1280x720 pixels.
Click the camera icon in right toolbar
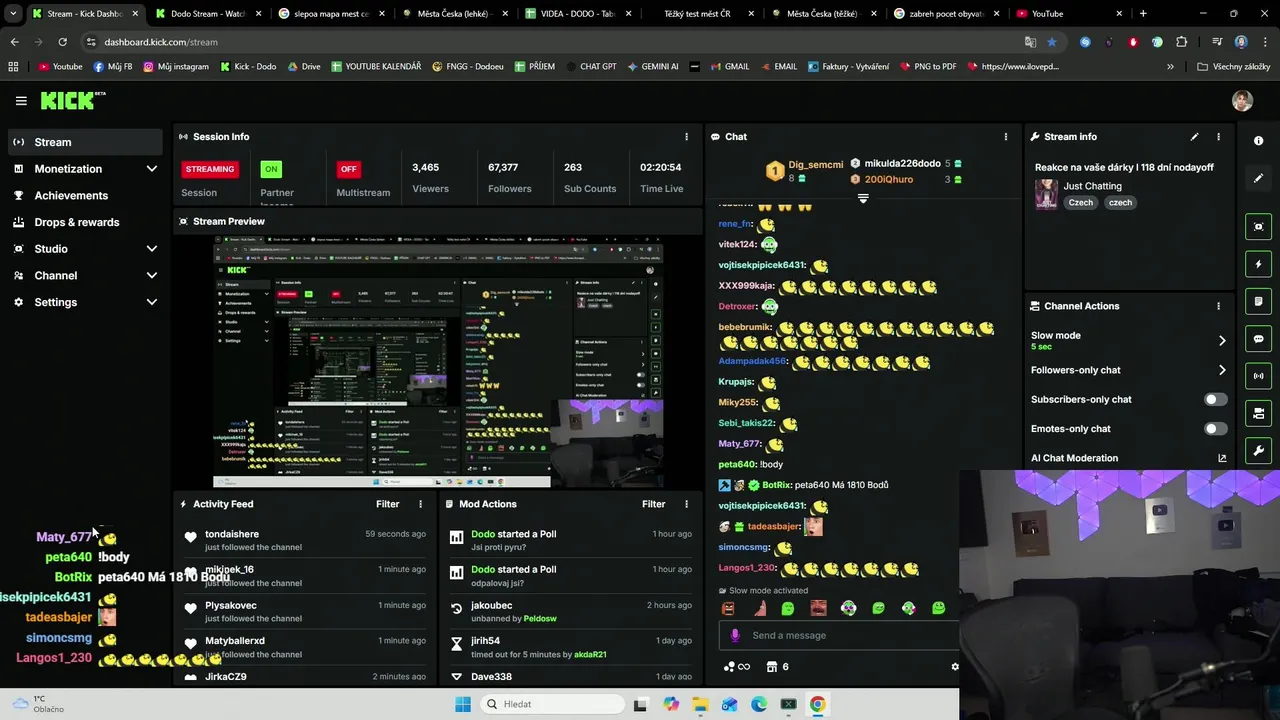[1259, 413]
